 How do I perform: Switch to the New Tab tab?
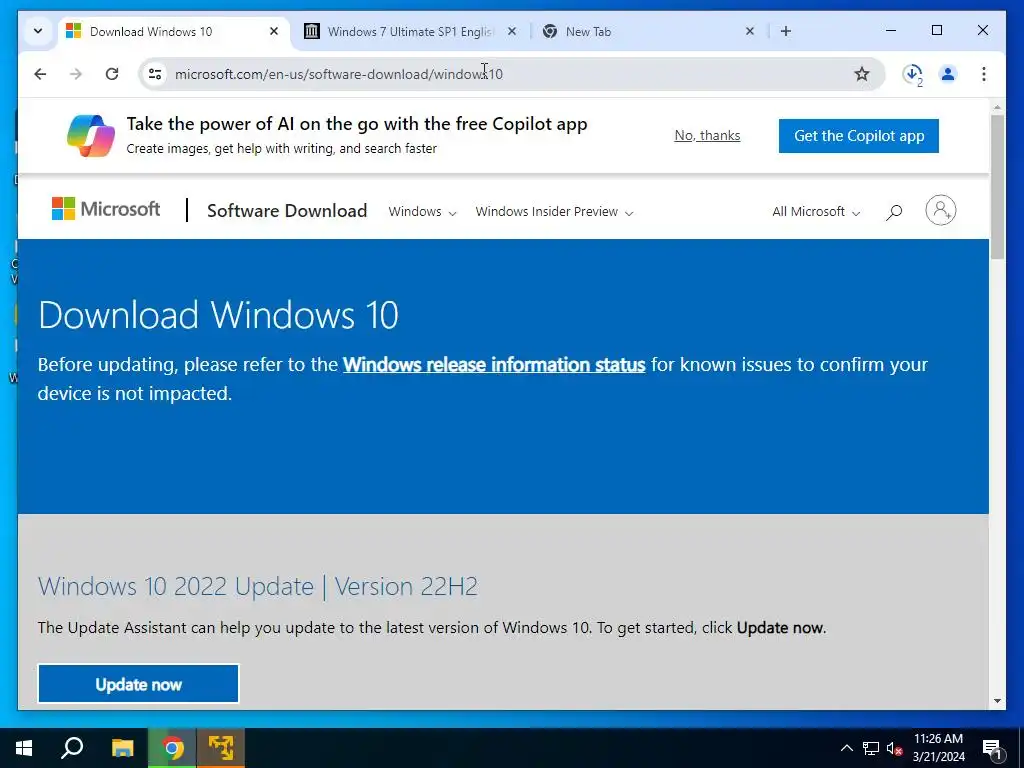[x=650, y=31]
